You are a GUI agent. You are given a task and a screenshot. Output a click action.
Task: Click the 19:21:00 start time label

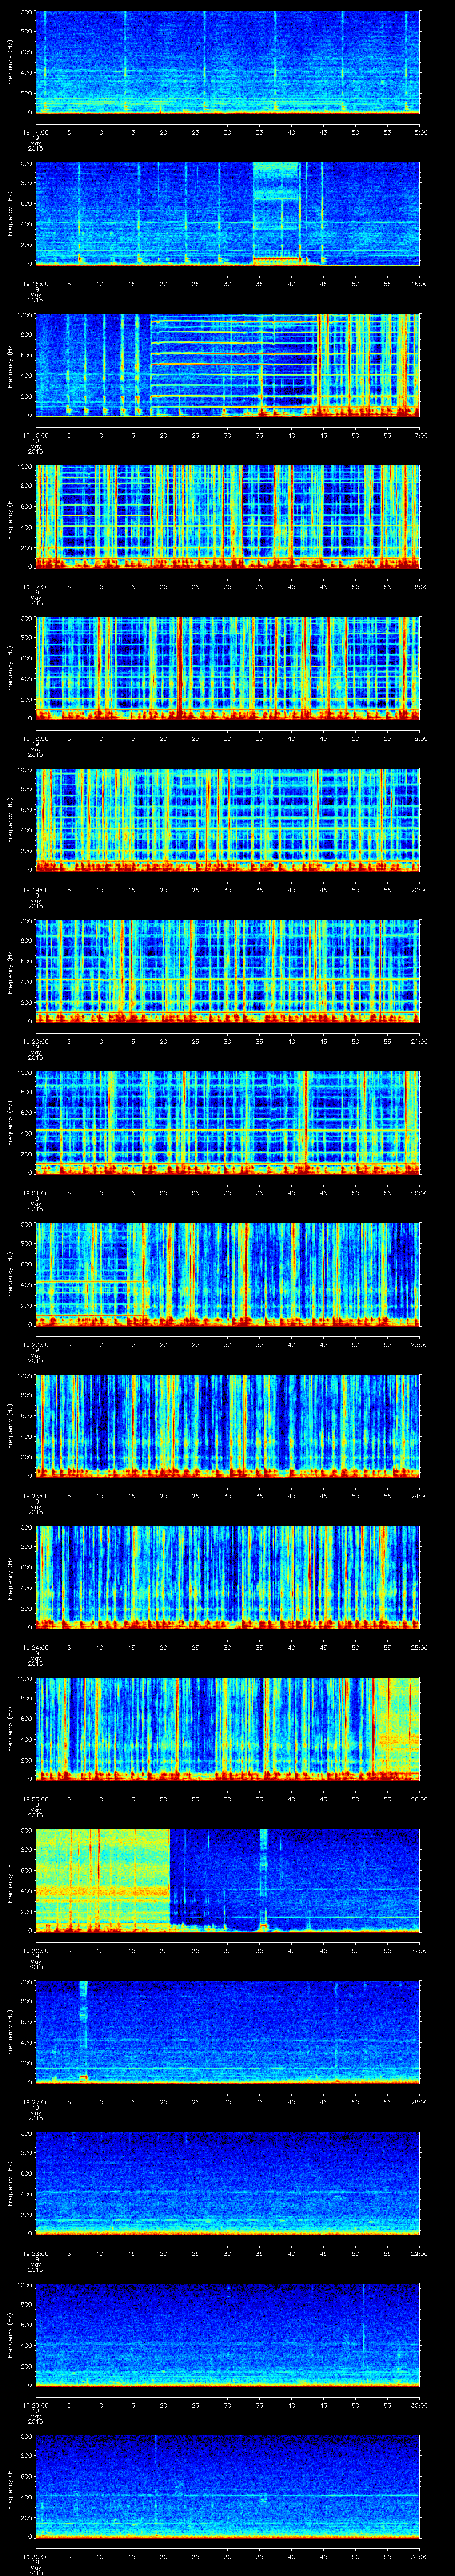tap(35, 1192)
